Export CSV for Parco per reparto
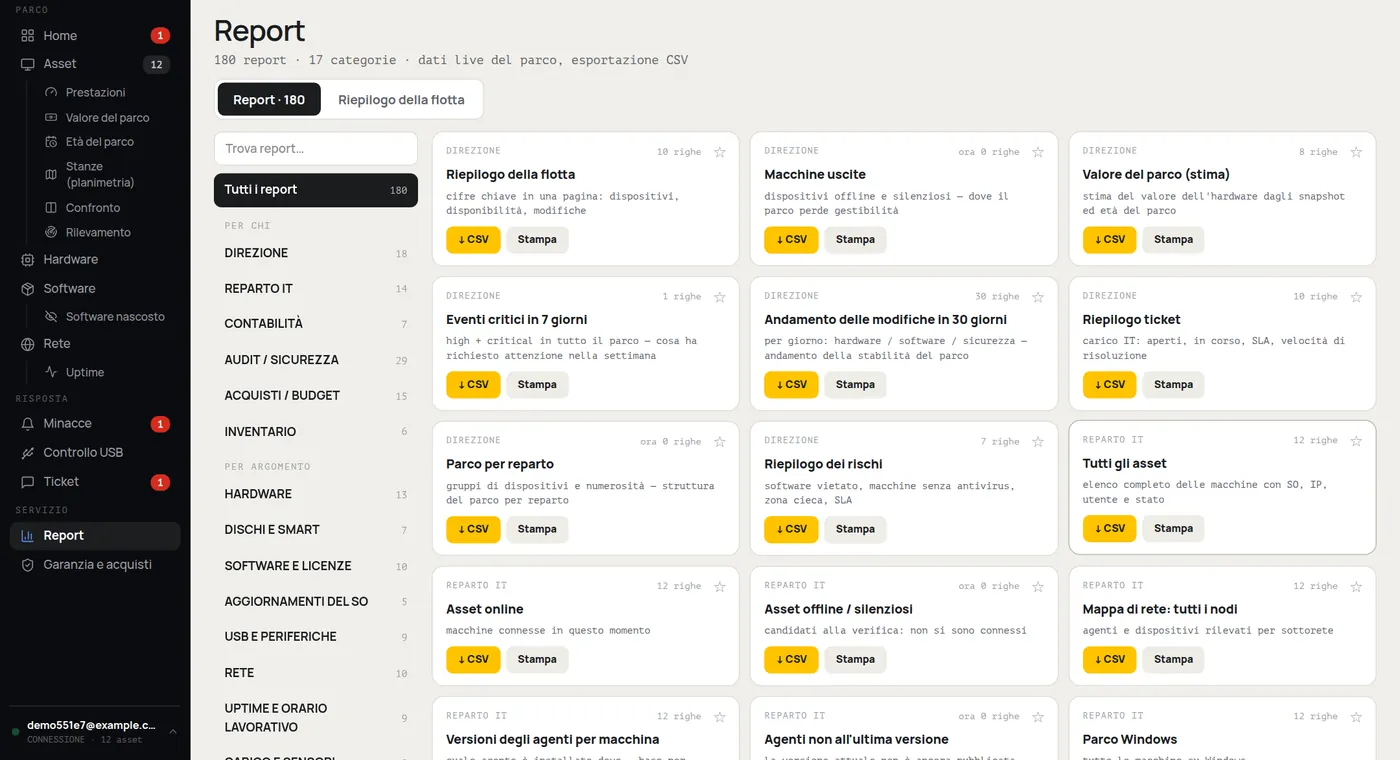 click(x=473, y=530)
